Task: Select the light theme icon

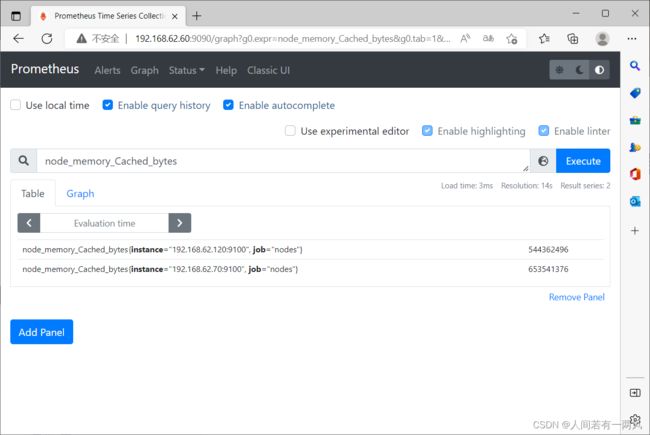Action: click(x=559, y=70)
